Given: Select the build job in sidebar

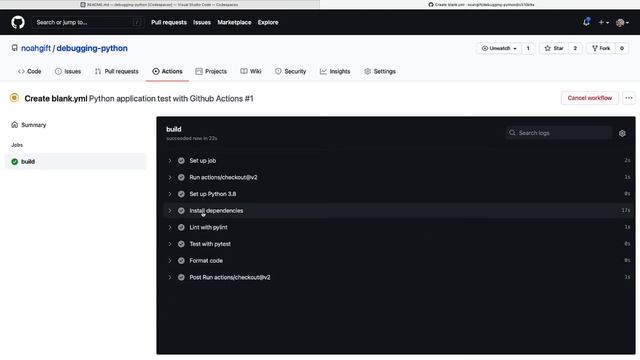Looking at the screenshot, I should coord(76,162).
